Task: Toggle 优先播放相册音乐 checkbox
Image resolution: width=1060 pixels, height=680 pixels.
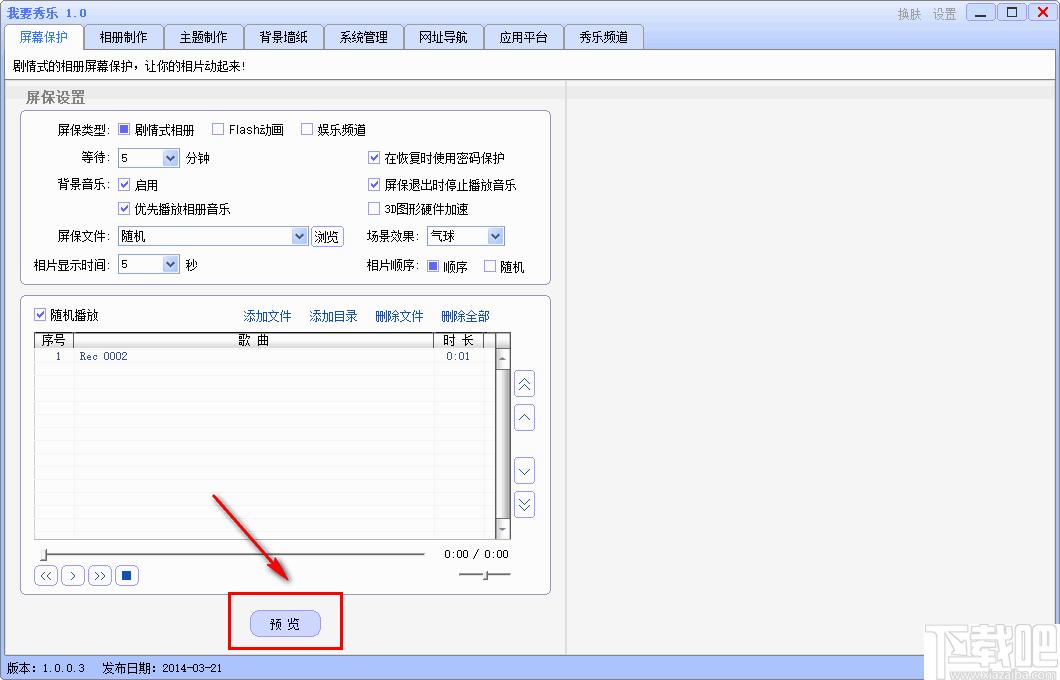Action: tap(124, 208)
